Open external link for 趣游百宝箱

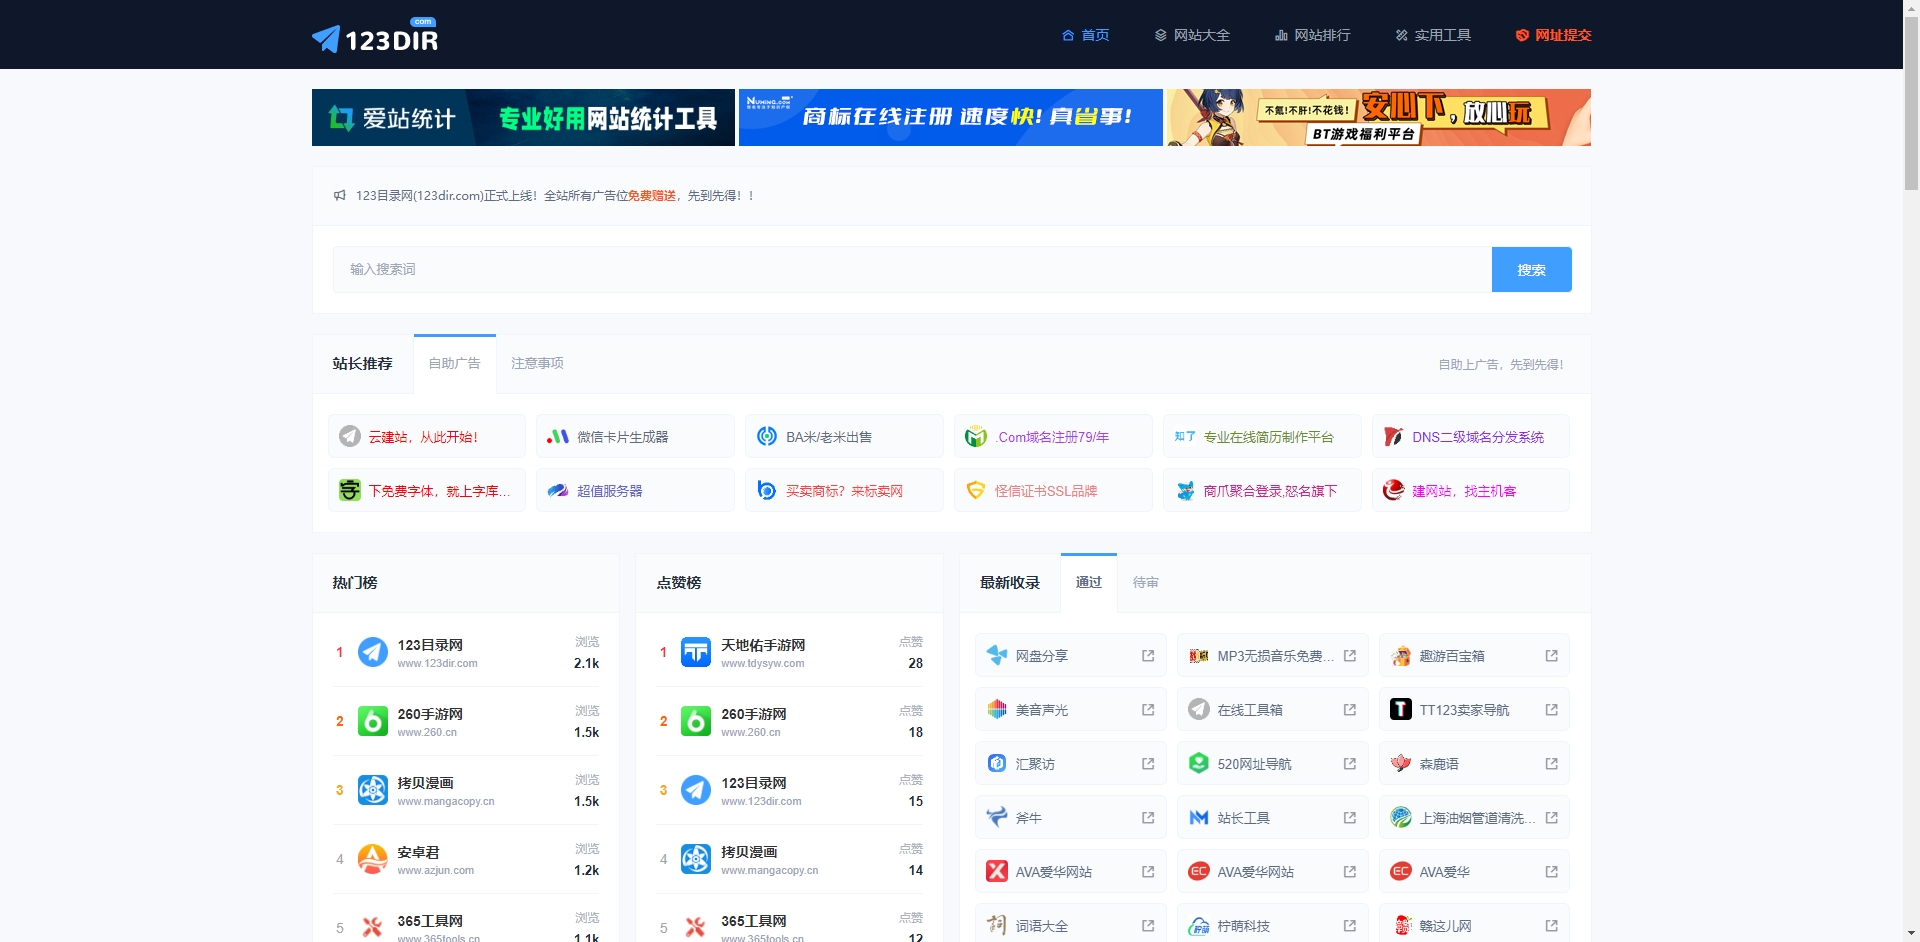tap(1552, 656)
